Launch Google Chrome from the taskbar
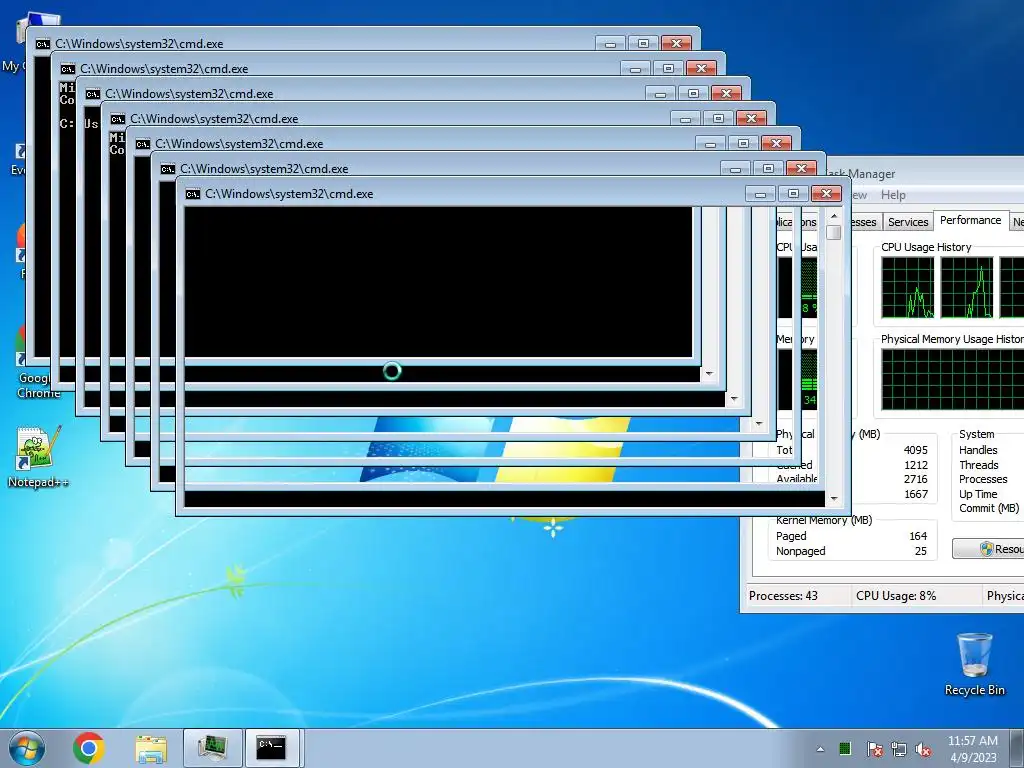Screen dimensions: 1024x768 89,748
